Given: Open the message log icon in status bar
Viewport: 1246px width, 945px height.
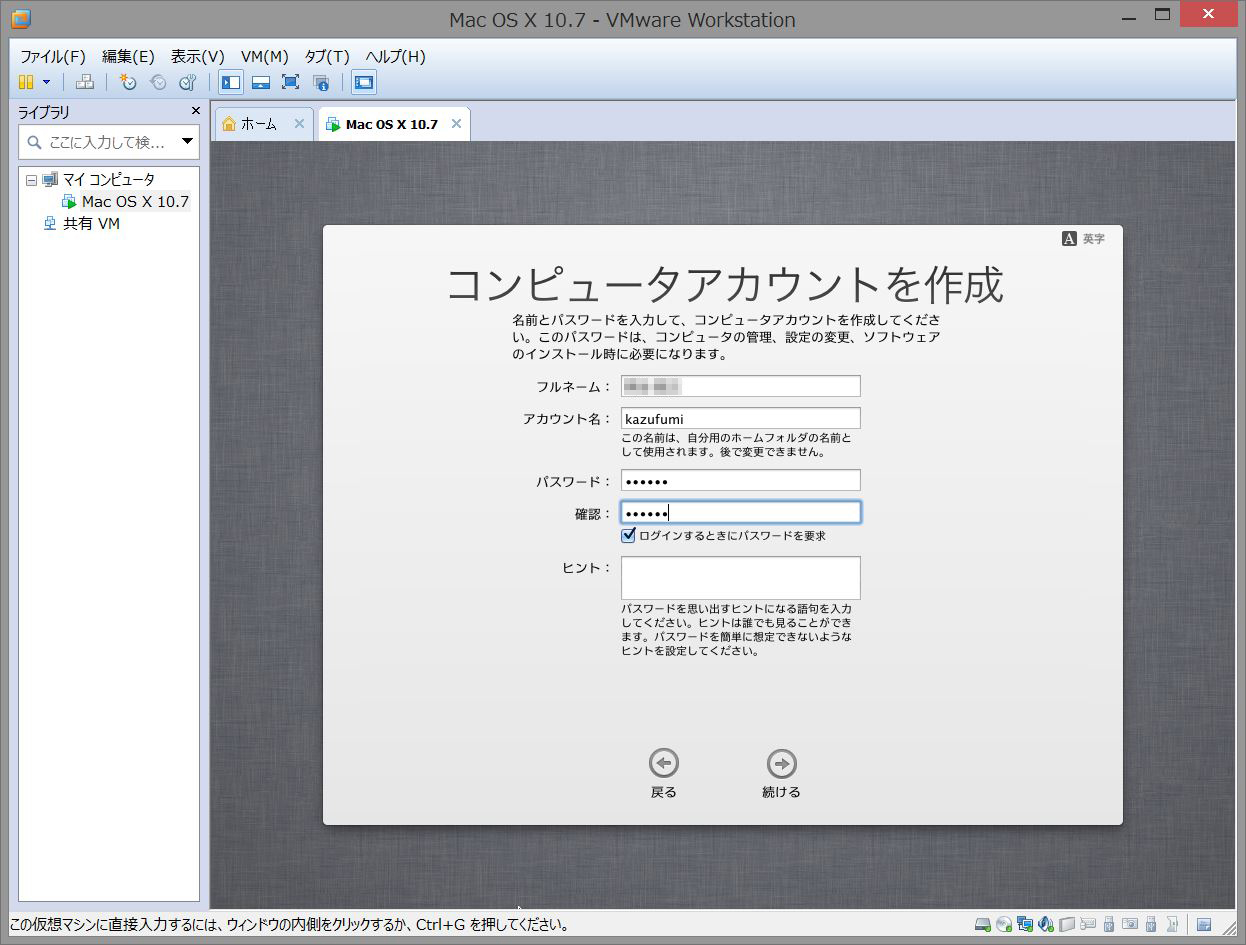Looking at the screenshot, I should pyautogui.click(x=1204, y=924).
